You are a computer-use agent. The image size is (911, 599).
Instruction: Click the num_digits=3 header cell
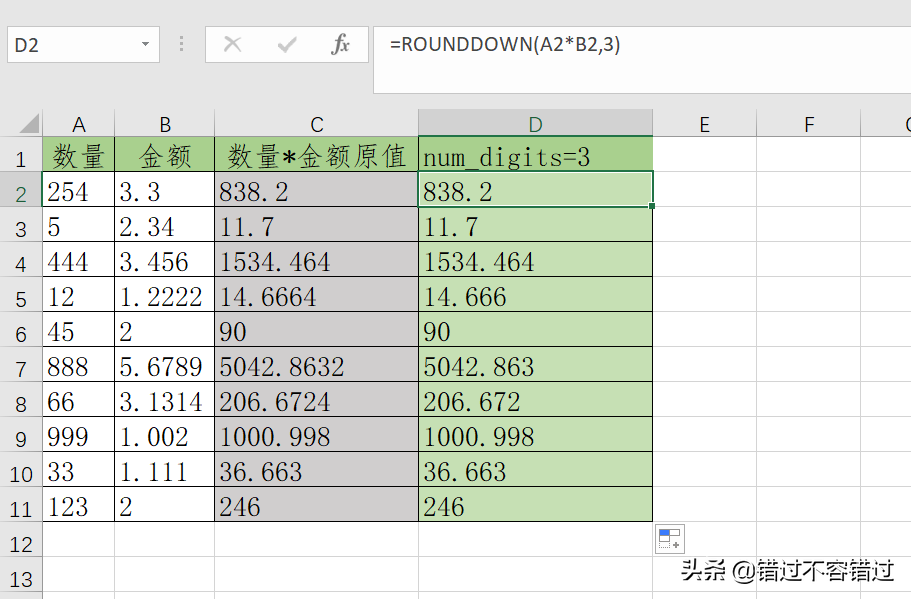click(x=535, y=156)
